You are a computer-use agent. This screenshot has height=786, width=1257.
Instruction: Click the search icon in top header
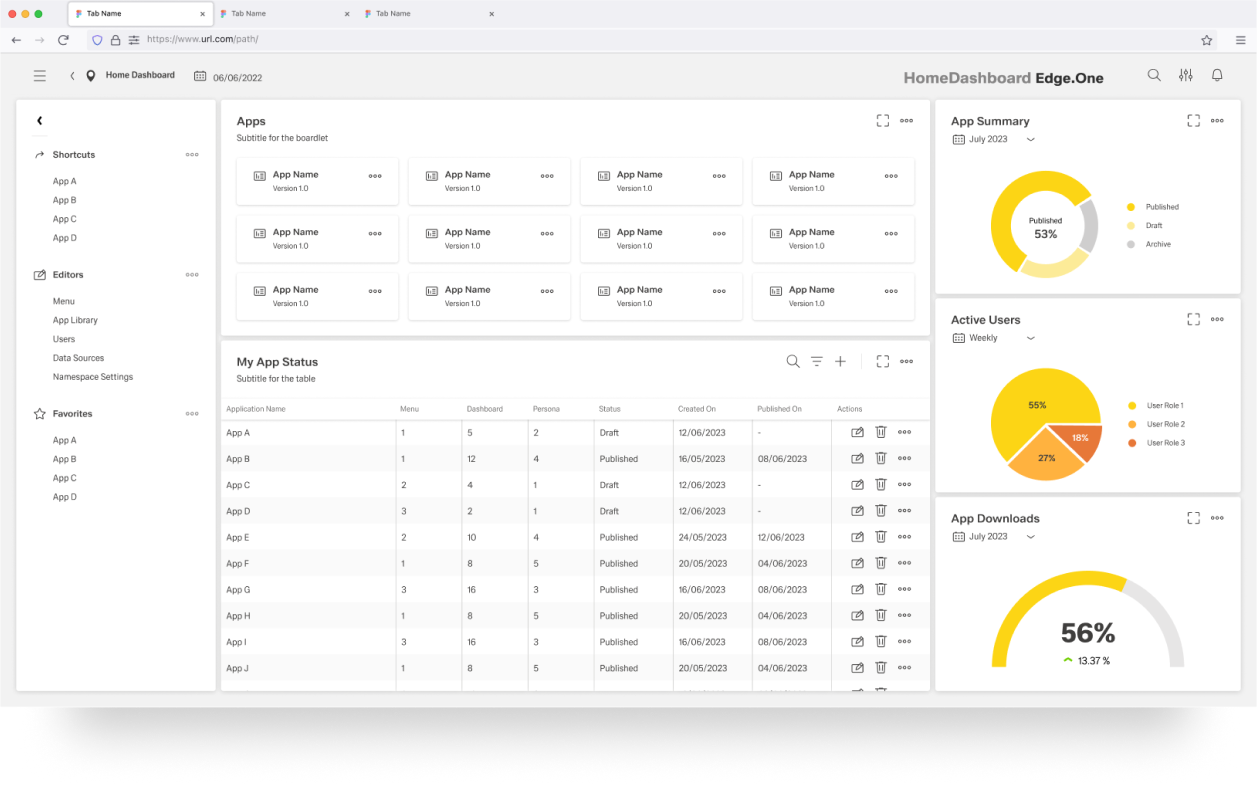(x=1154, y=75)
